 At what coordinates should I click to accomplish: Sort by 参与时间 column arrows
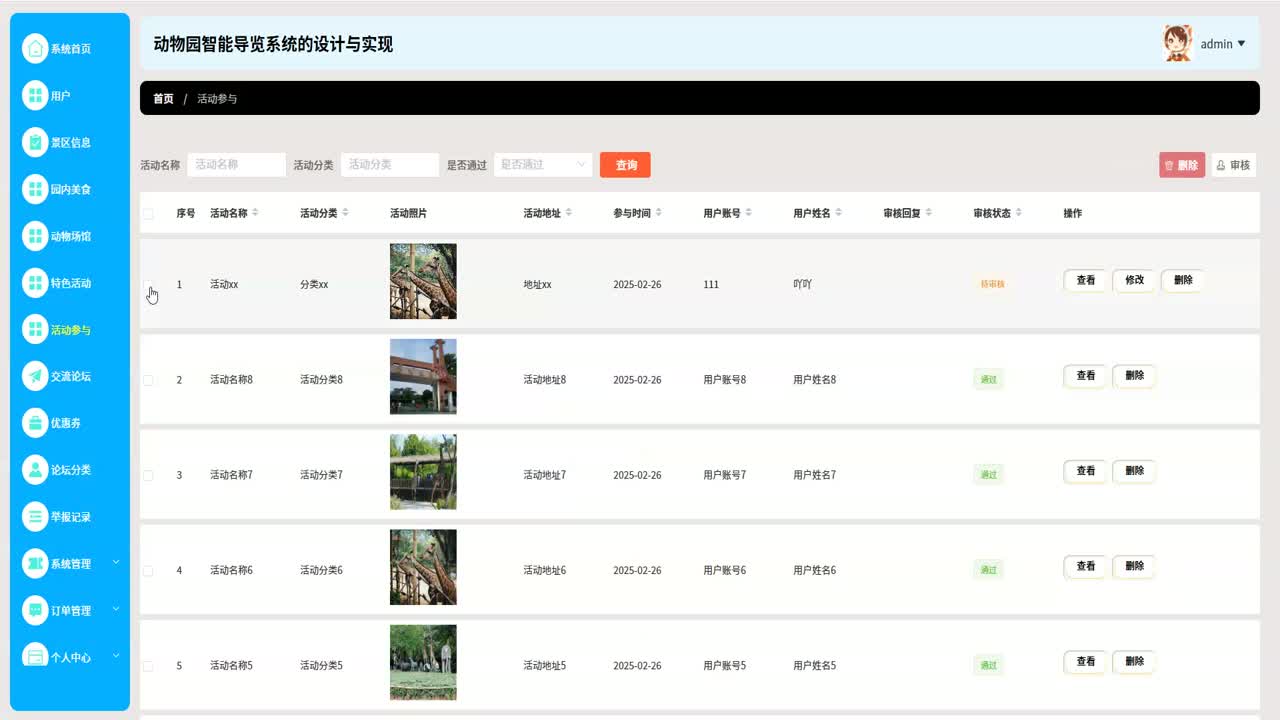(x=658, y=213)
